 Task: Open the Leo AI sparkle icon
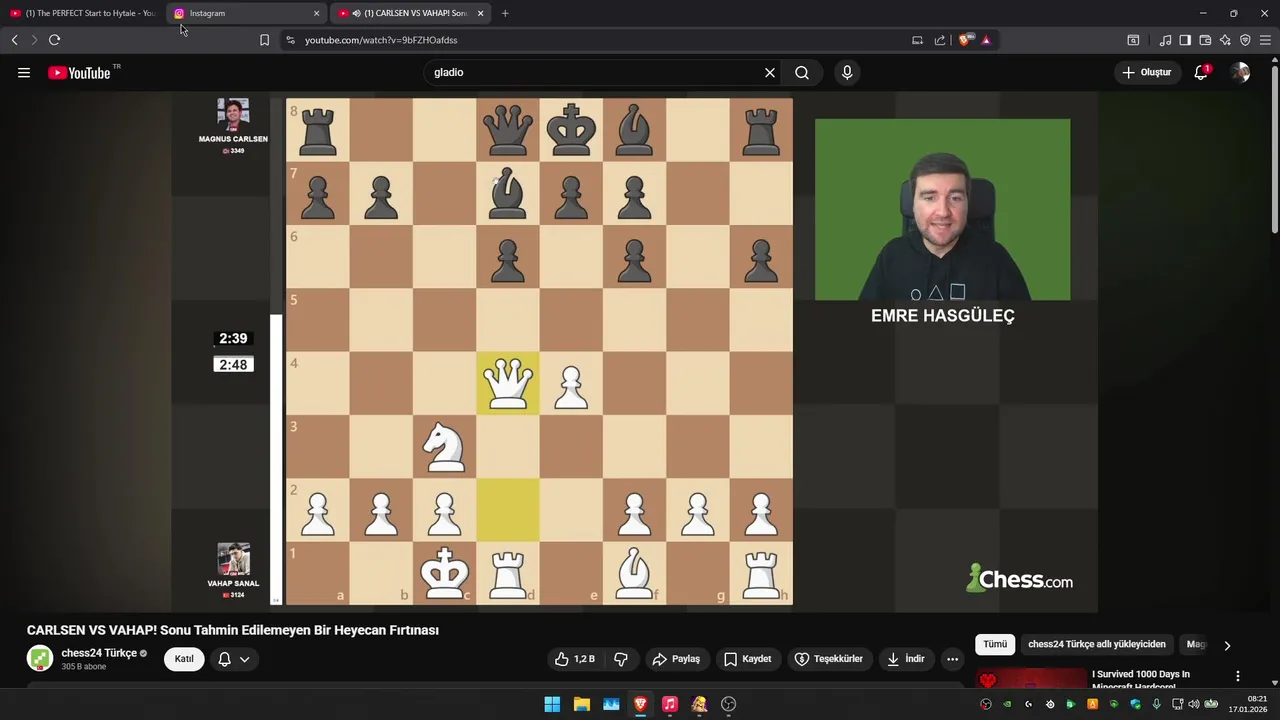(x=1225, y=40)
